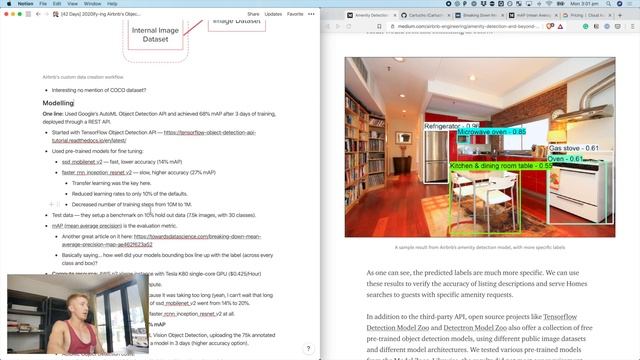Close the Pricing Cloud browser tab
Viewport: 640px width, 360px height.
(x=610, y=15)
